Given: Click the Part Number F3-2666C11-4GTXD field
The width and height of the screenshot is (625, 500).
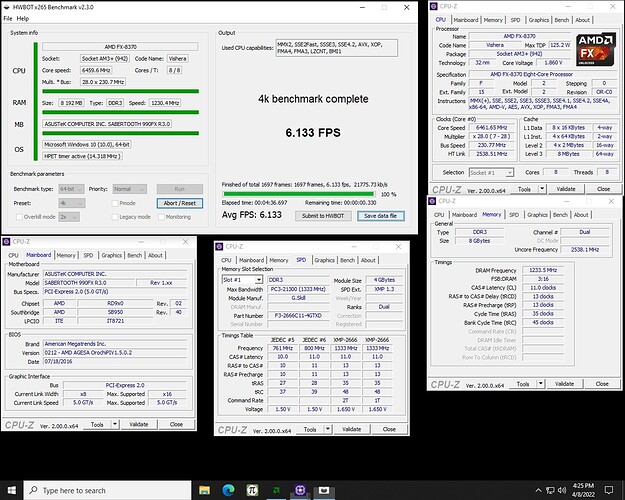Looking at the screenshot, I should pos(299,315).
